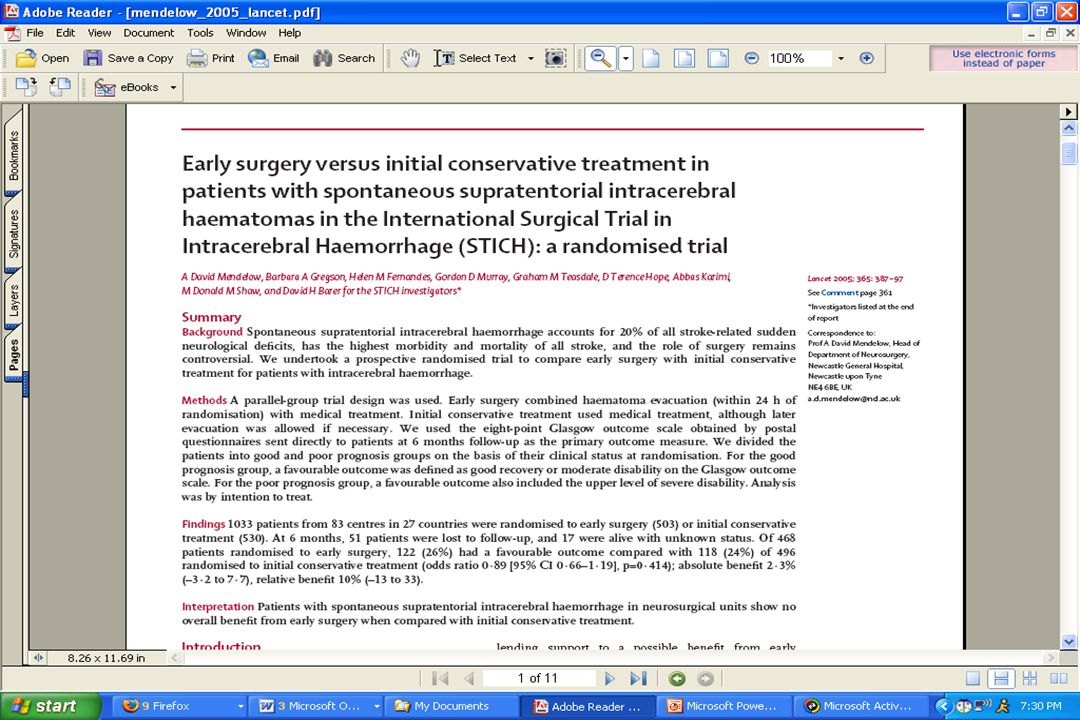
Task: Open the Bookmarks side tab
Action: pyautogui.click(x=13, y=153)
